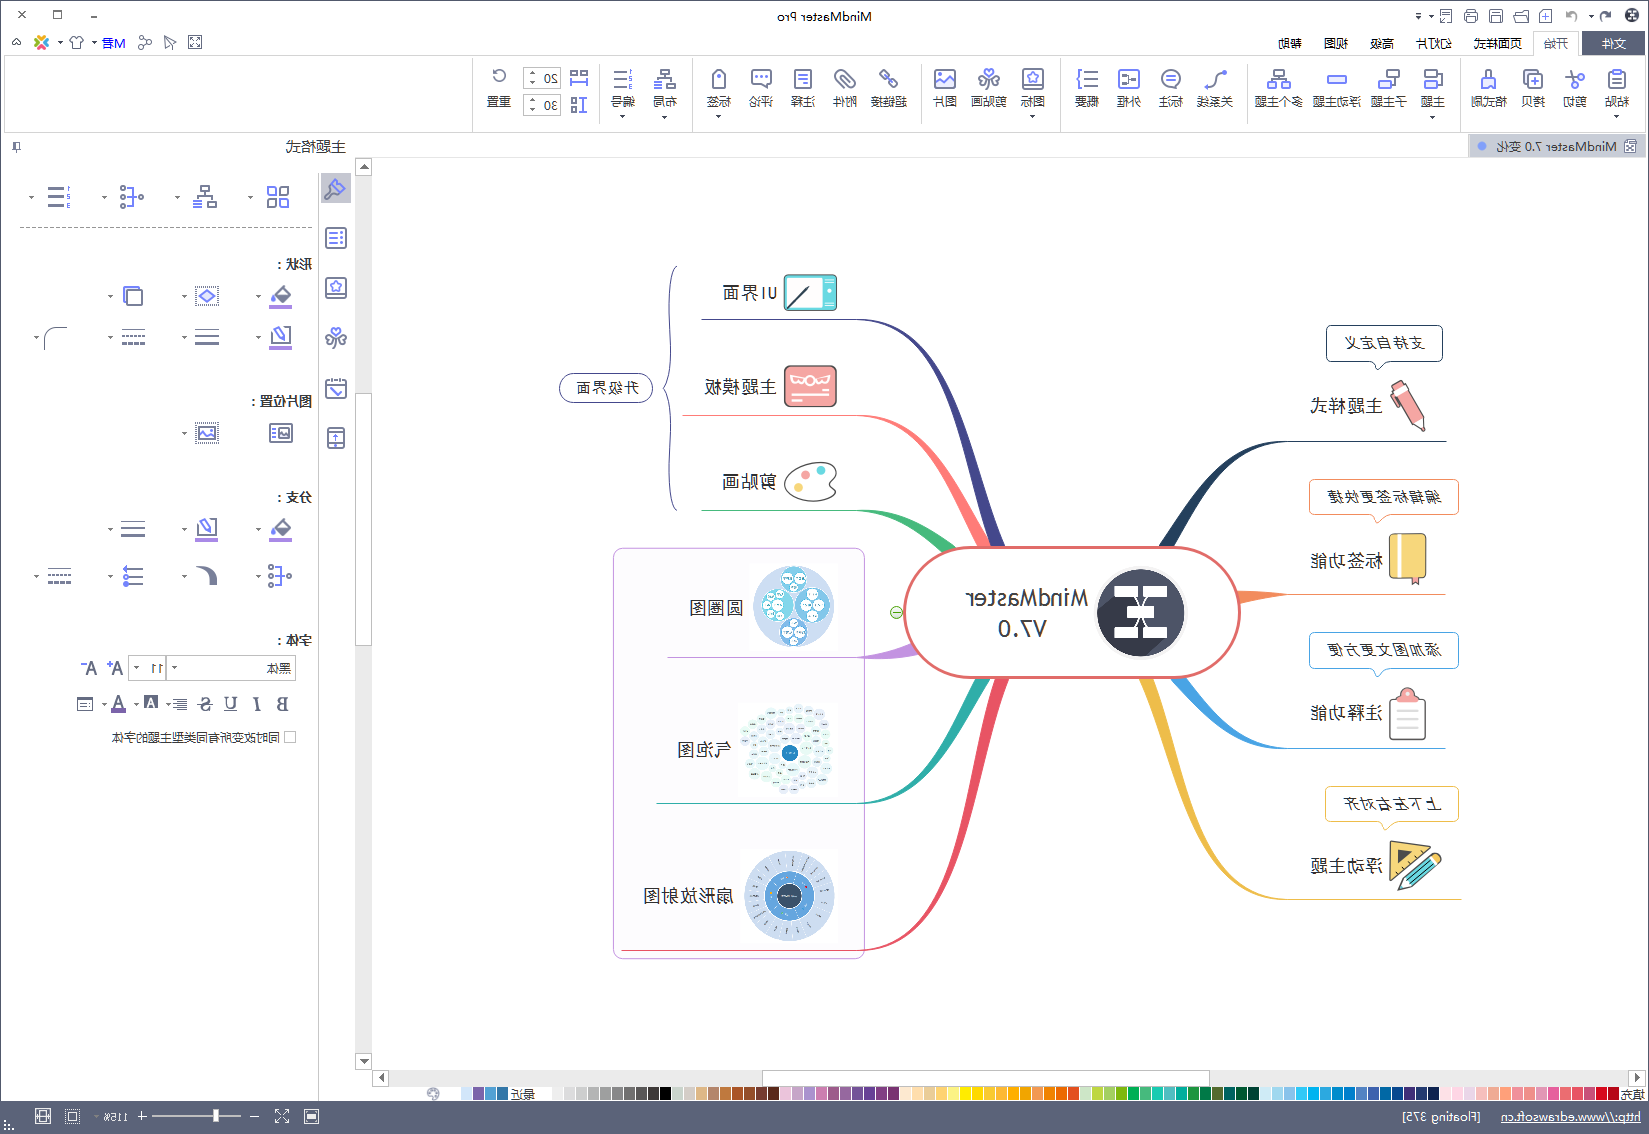The image size is (1649, 1134).
Task: Add a Note (注释)
Action: coord(802,88)
